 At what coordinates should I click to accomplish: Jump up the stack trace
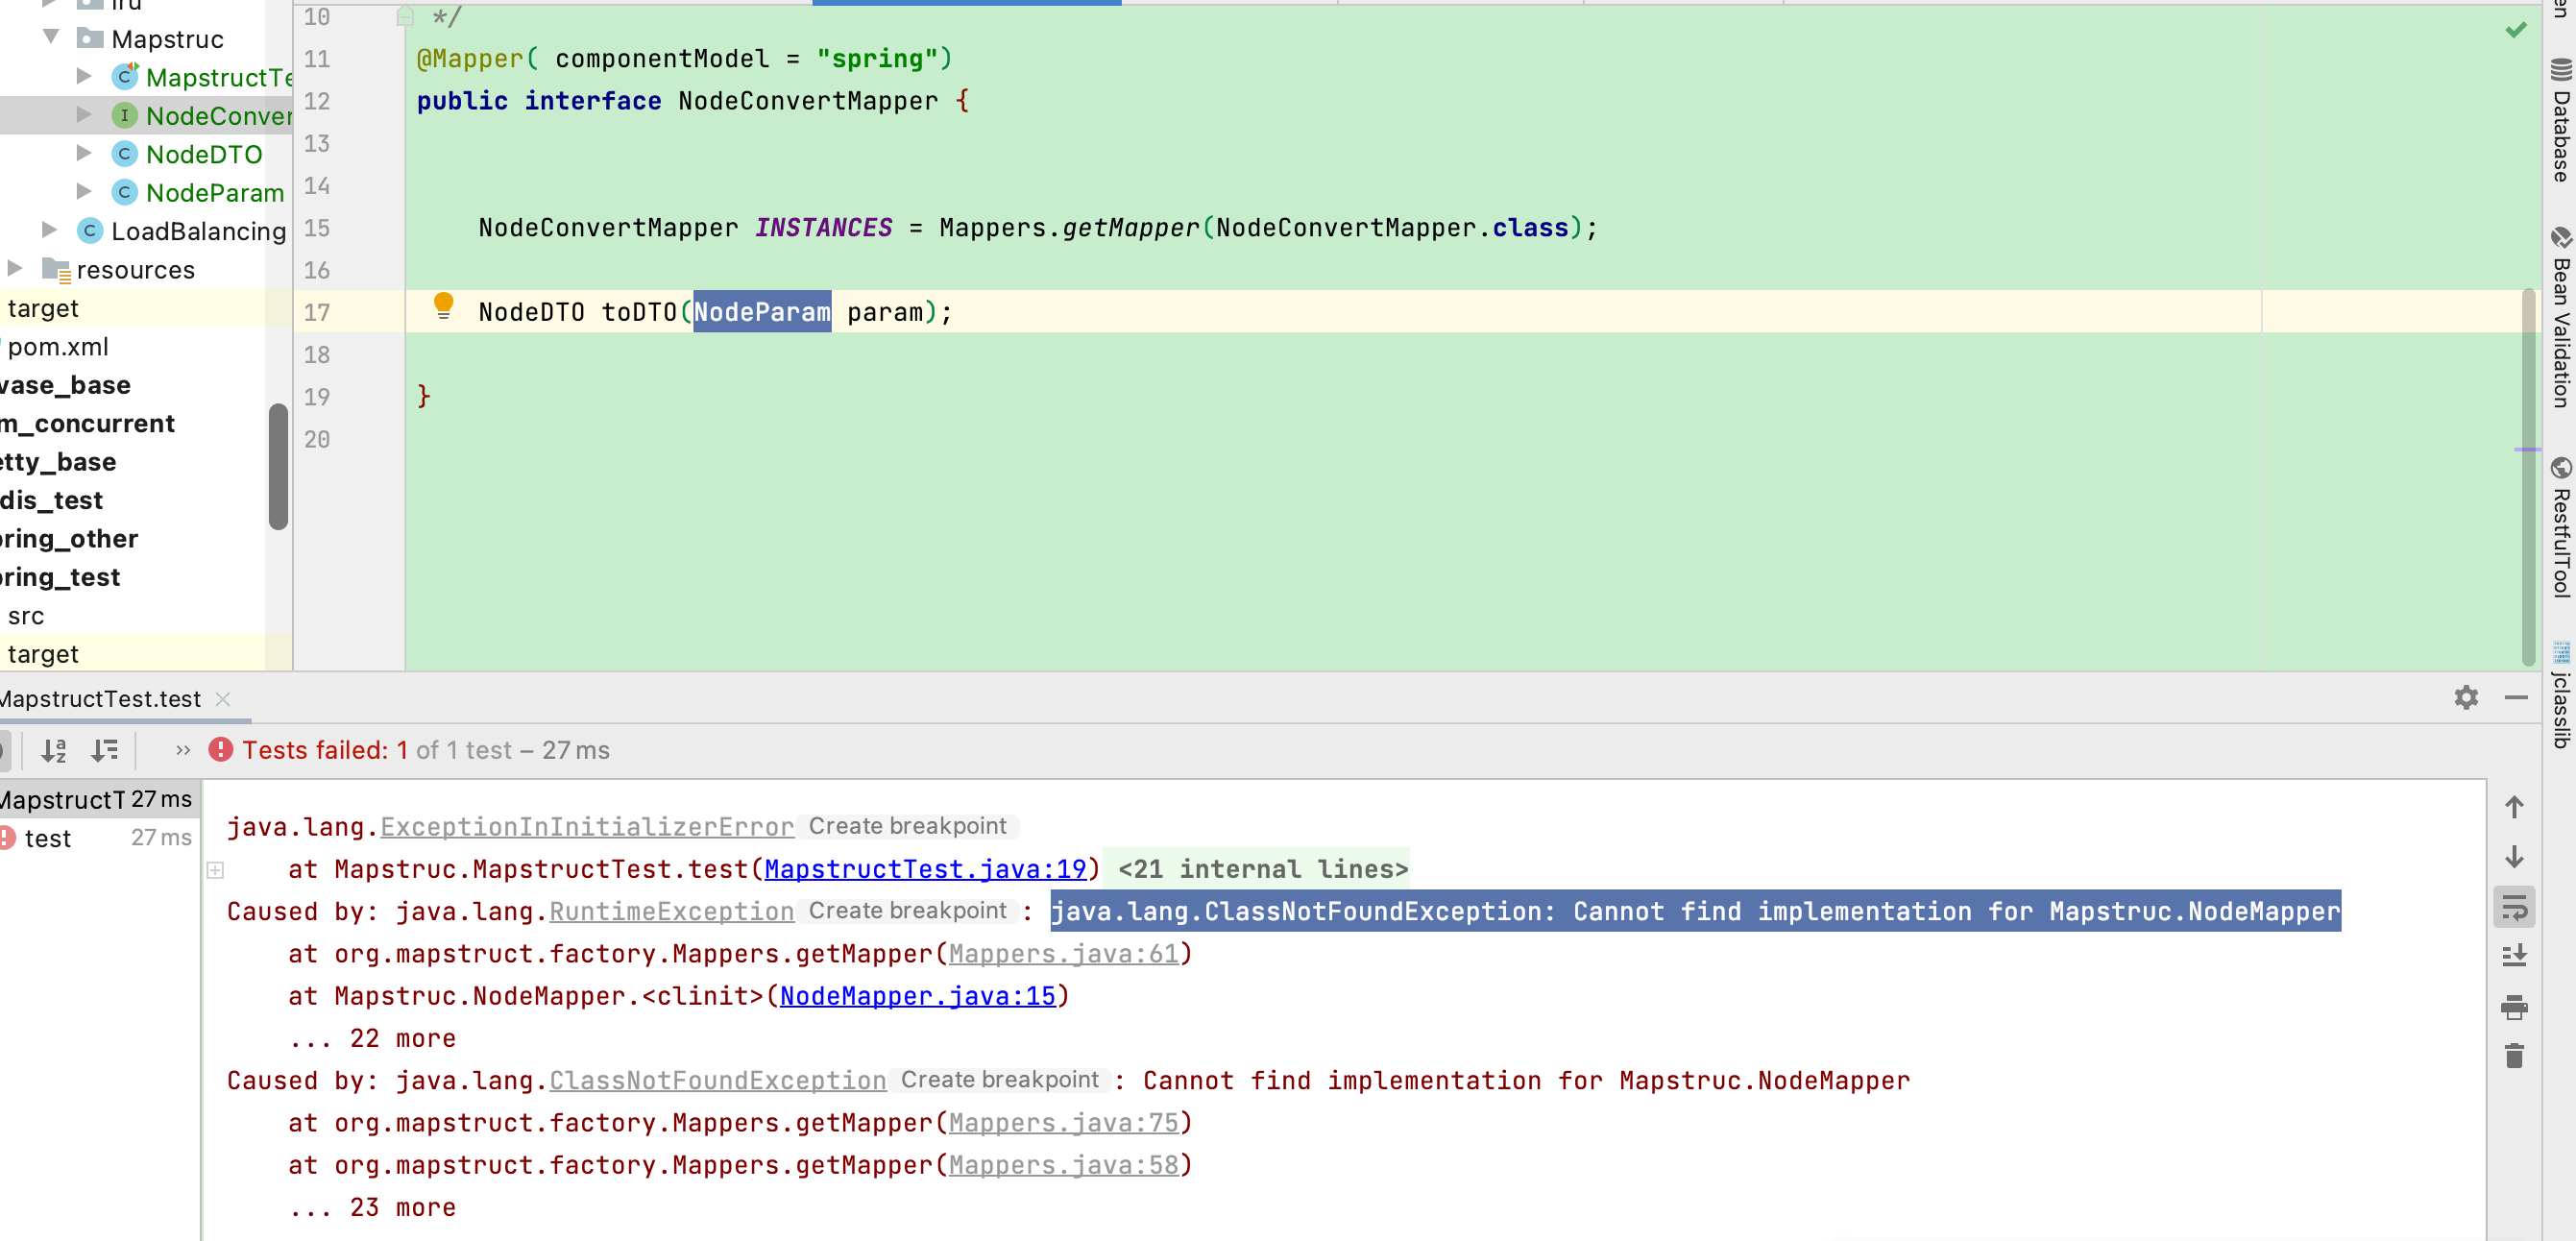pos(2514,807)
